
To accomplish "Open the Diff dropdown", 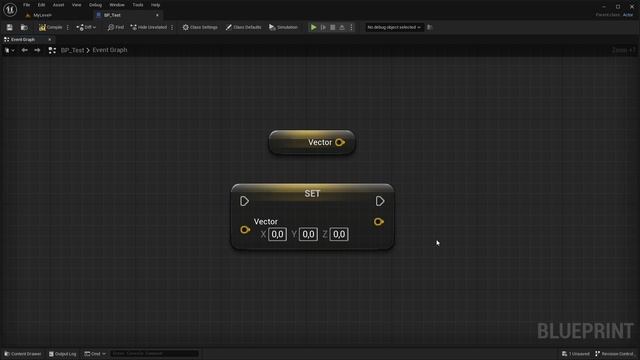I will 86,27.
